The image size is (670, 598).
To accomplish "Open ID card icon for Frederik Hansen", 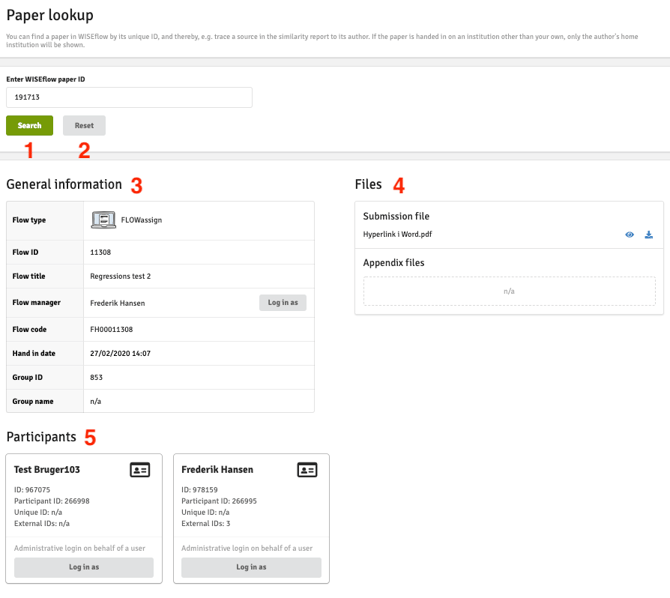I will [307, 470].
